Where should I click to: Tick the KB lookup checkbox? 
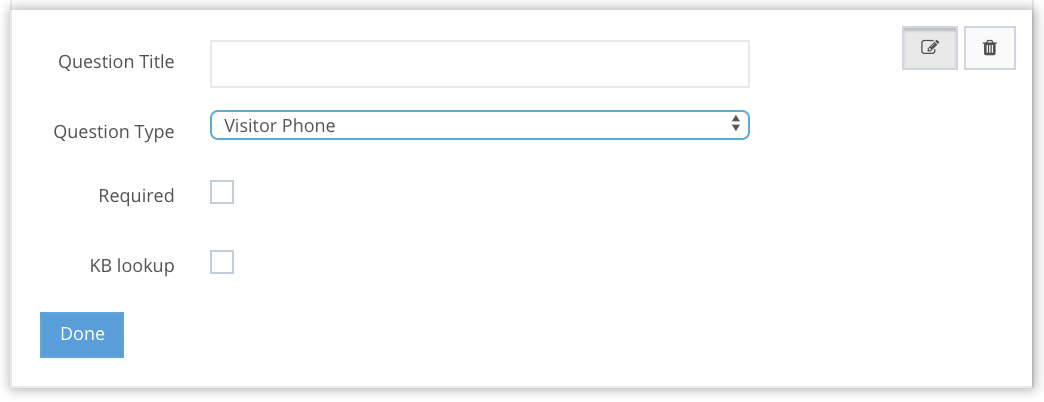click(x=222, y=263)
